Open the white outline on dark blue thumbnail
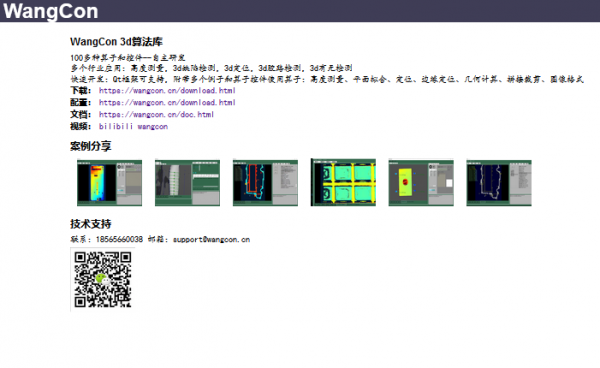600x368 pixels. 499,183
